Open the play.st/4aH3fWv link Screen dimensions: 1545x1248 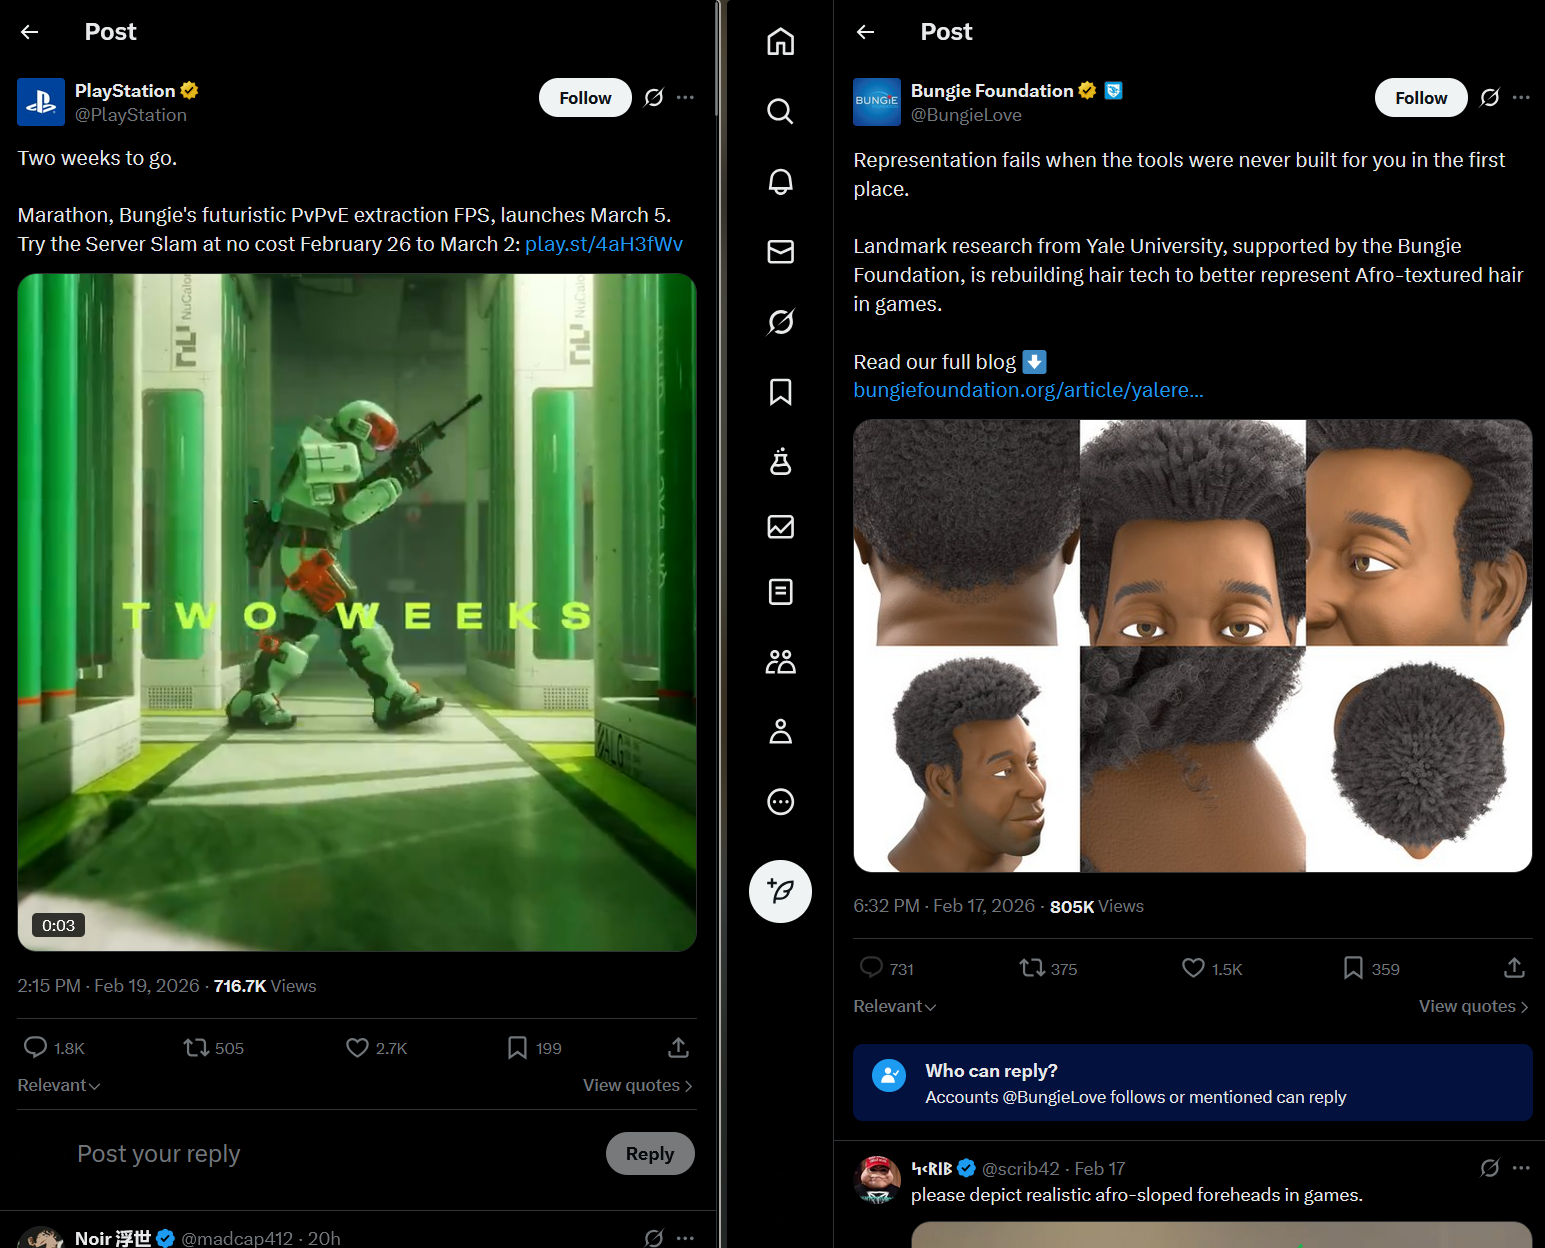(x=604, y=244)
